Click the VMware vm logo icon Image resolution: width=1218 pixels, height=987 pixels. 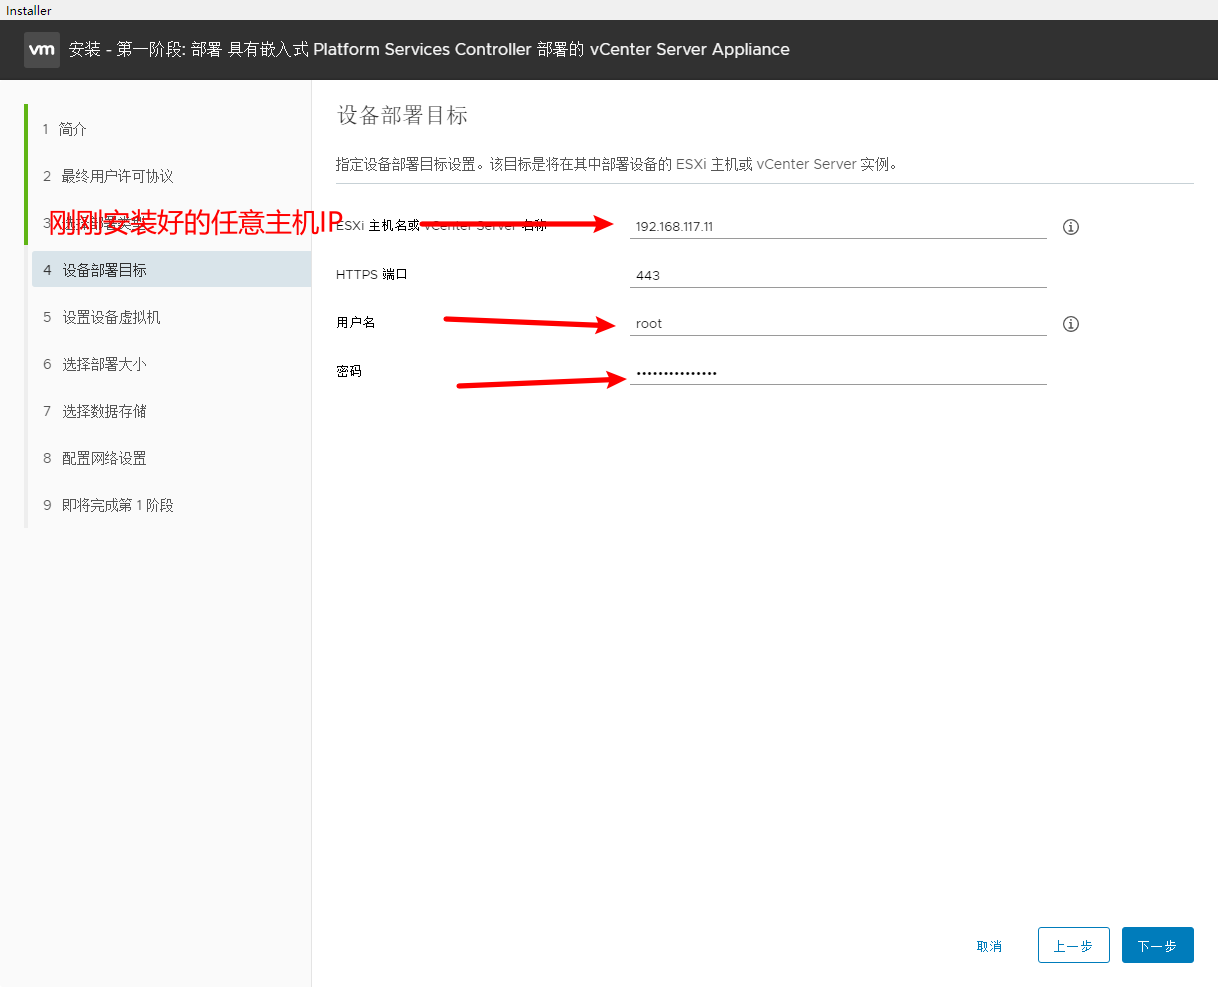(42, 49)
